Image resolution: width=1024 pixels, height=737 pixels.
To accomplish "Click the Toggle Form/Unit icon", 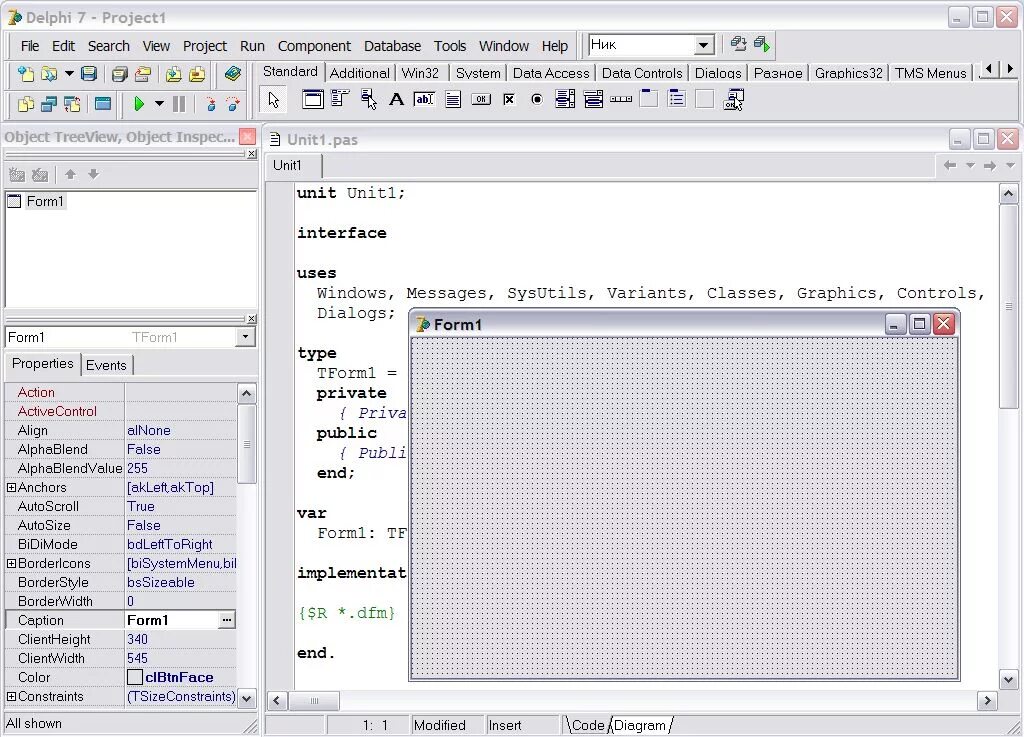I will pyautogui.click(x=72, y=104).
